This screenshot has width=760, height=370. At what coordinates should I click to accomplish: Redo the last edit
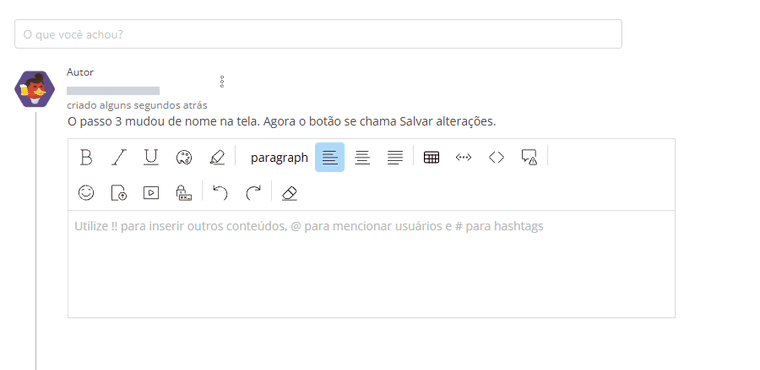253,193
